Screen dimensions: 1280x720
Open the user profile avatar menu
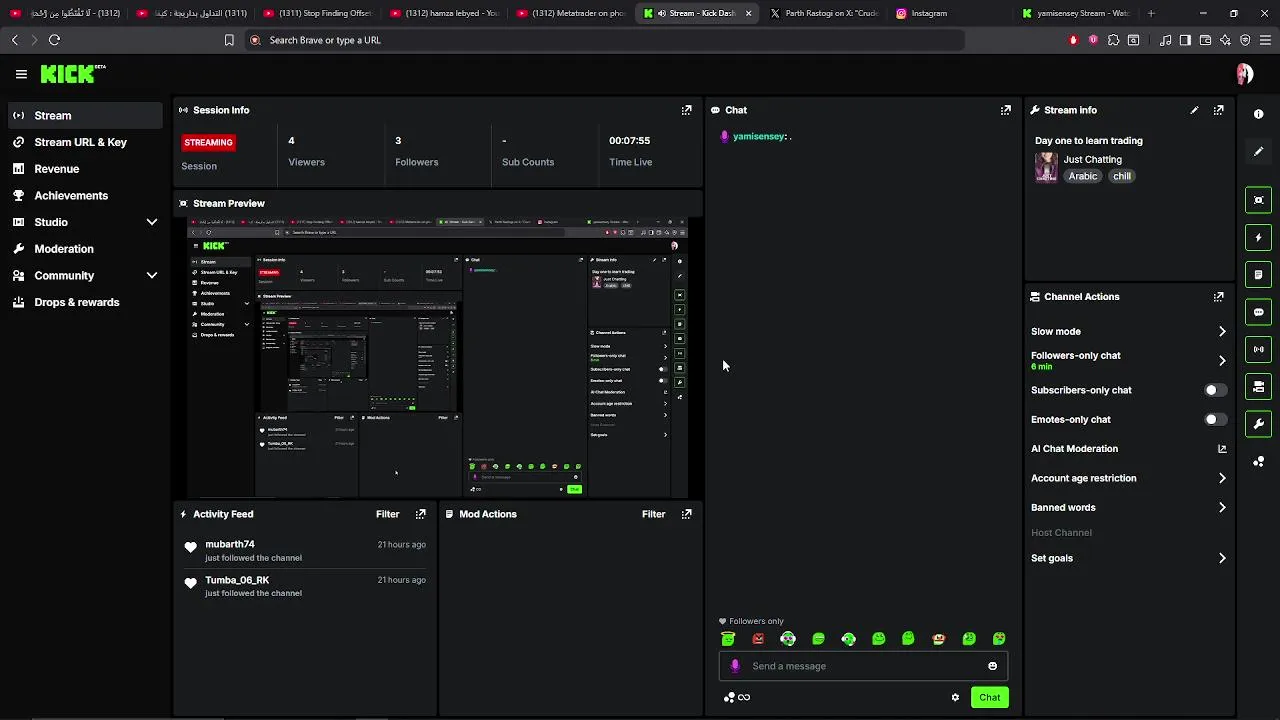click(x=1245, y=74)
